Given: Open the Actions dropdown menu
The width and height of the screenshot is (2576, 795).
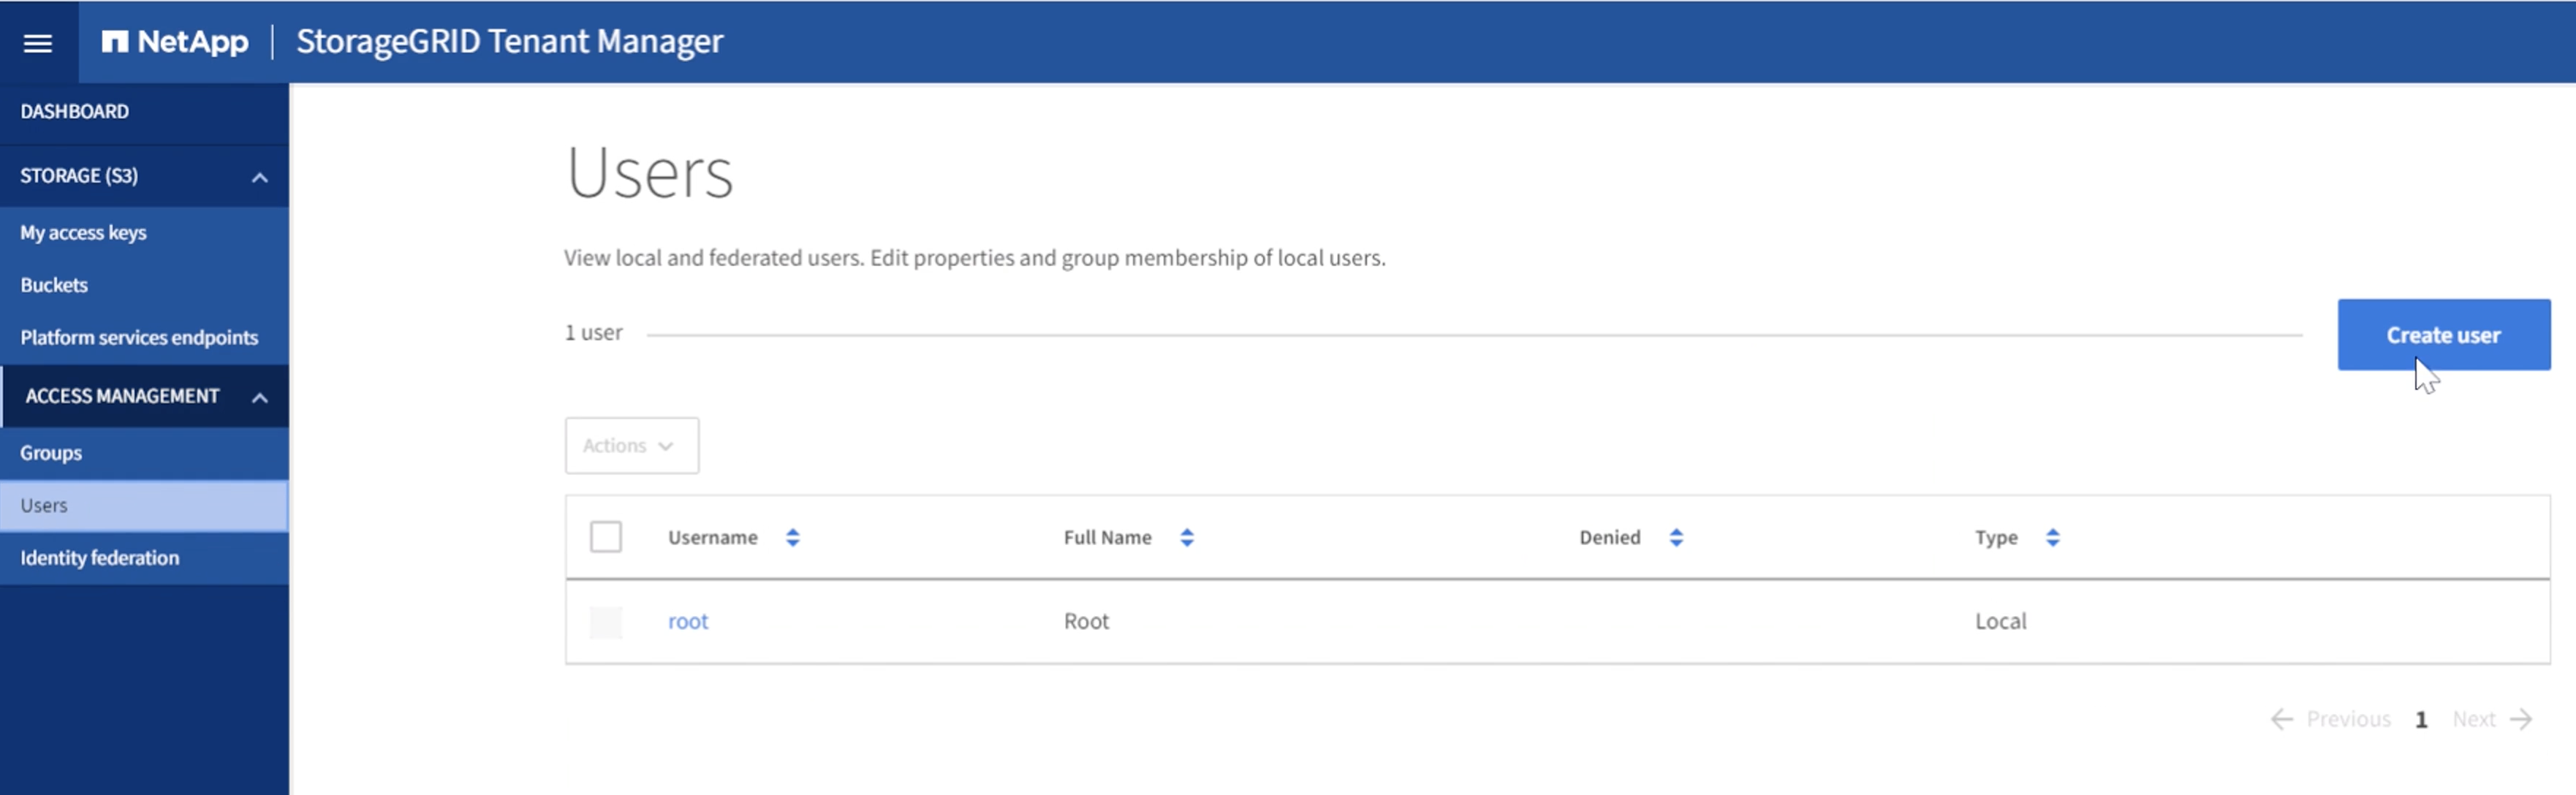Looking at the screenshot, I should (631, 445).
